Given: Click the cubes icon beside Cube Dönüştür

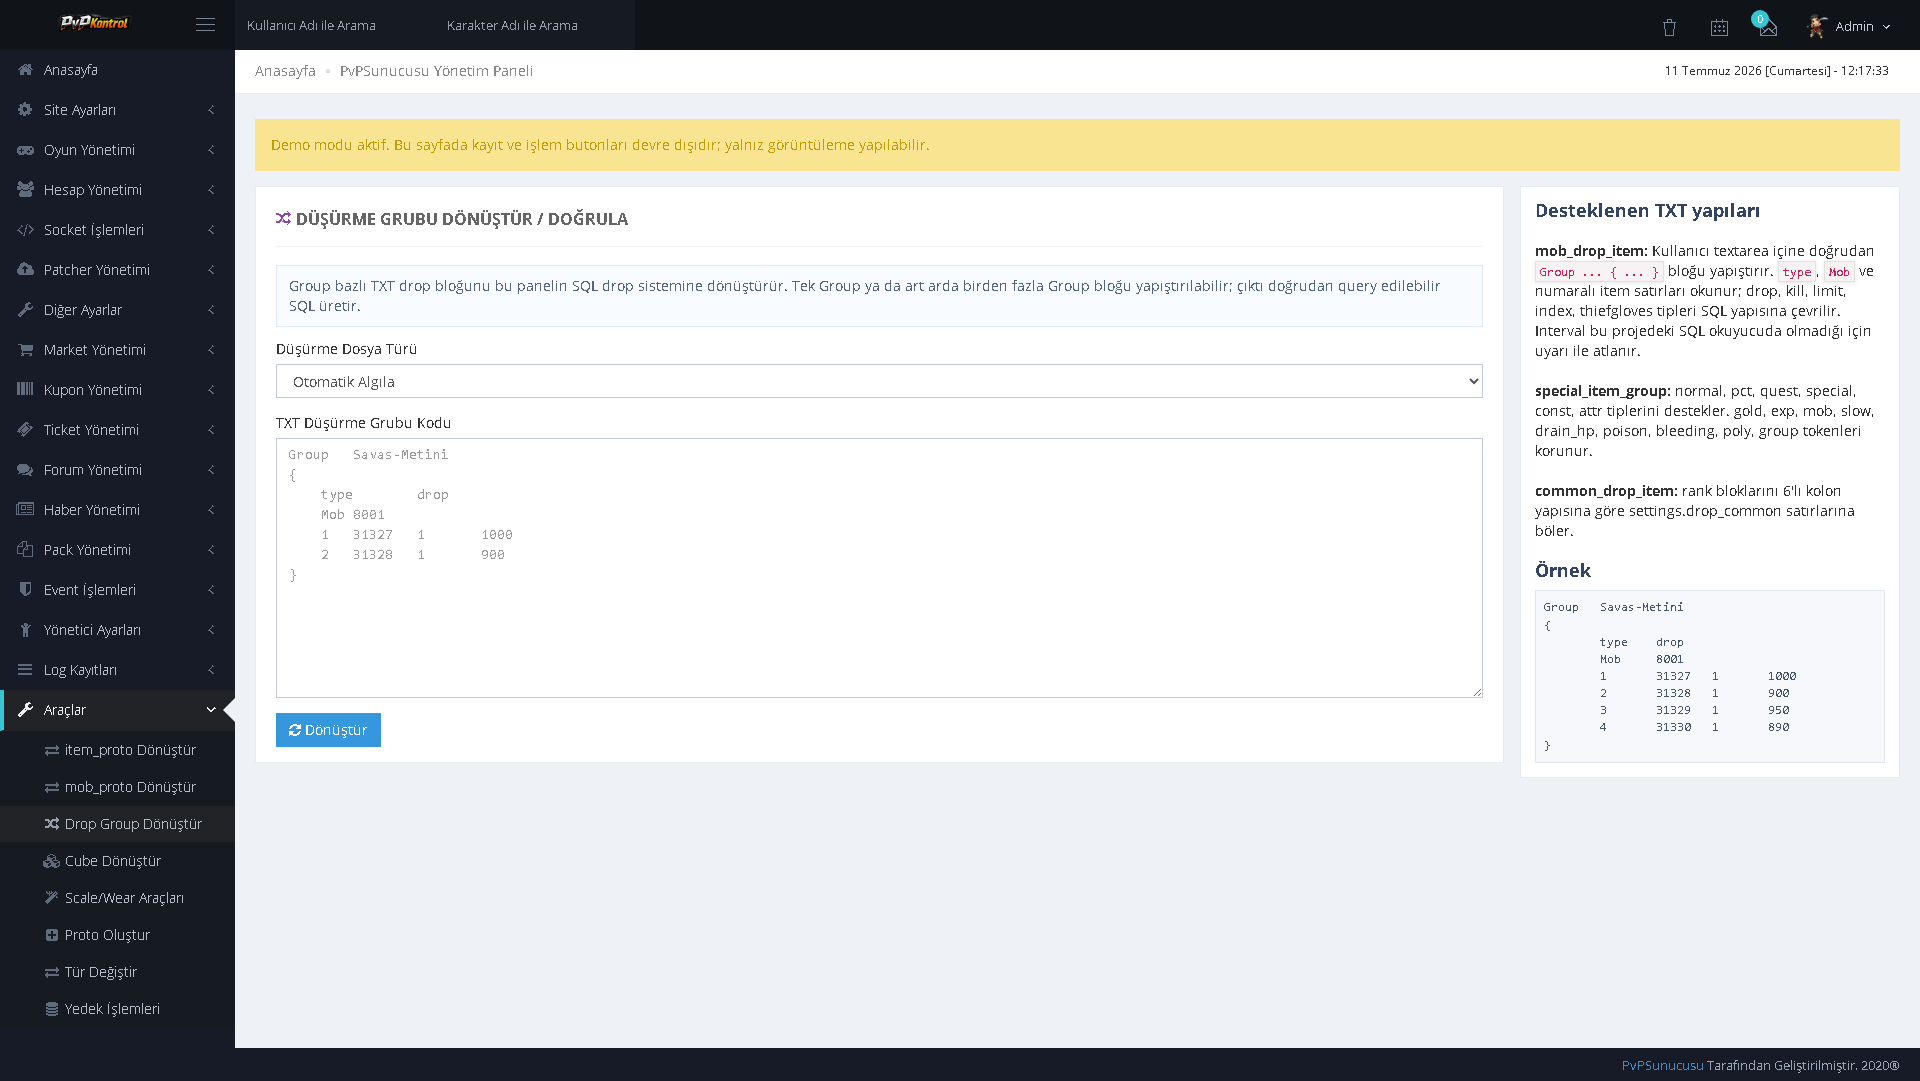Looking at the screenshot, I should point(52,861).
